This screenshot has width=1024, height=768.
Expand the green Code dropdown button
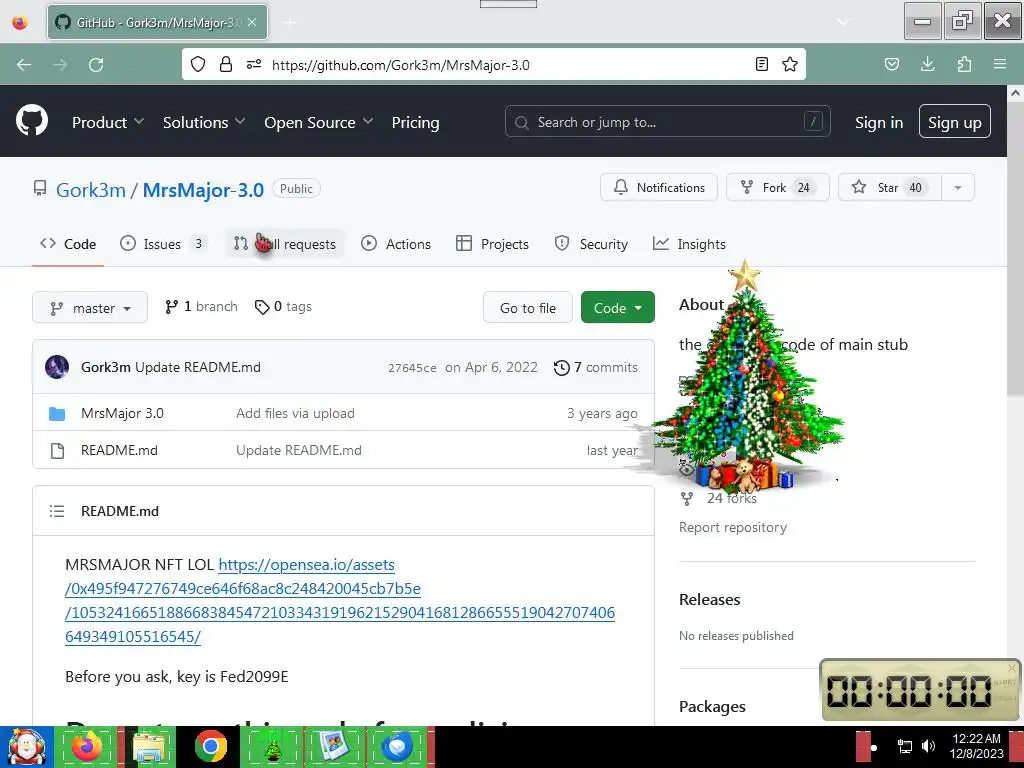(x=618, y=308)
